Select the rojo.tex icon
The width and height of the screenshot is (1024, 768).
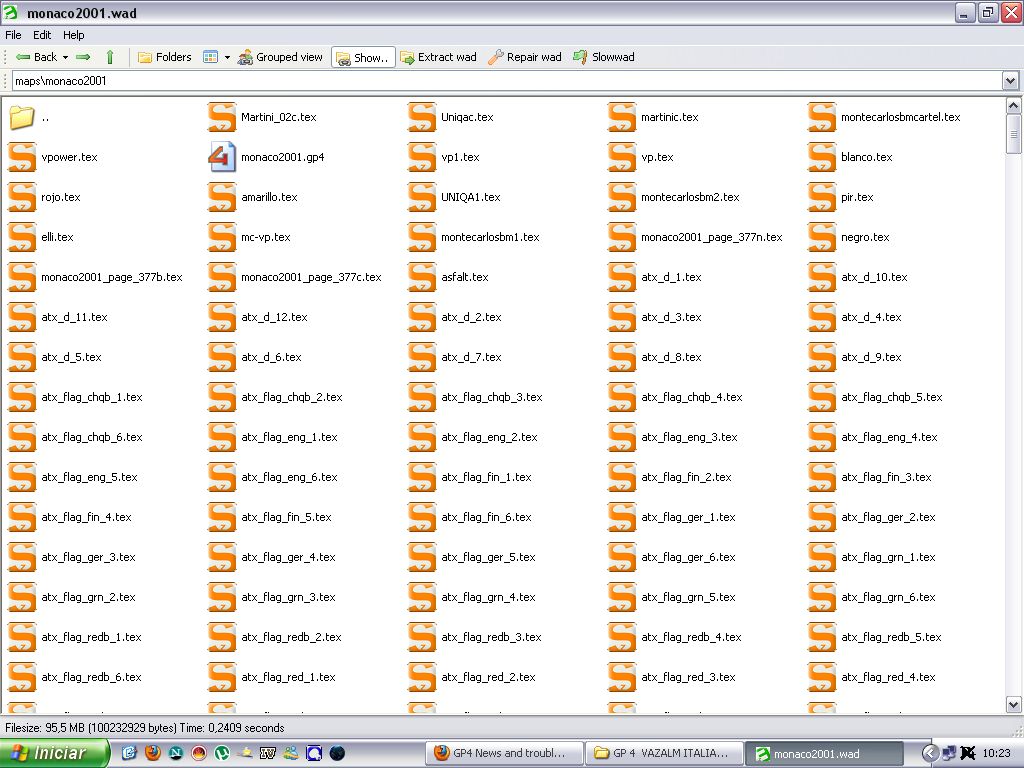[x=22, y=197]
